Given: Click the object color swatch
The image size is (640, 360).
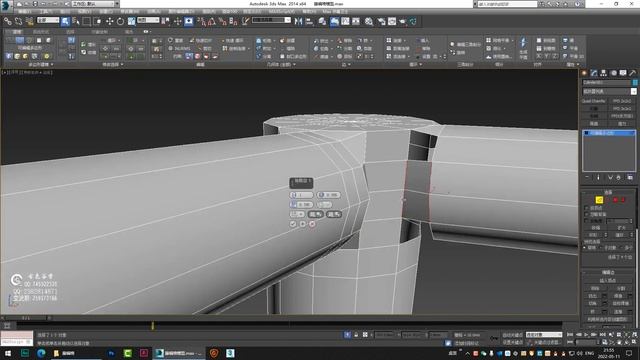Looking at the screenshot, I should (635, 82).
